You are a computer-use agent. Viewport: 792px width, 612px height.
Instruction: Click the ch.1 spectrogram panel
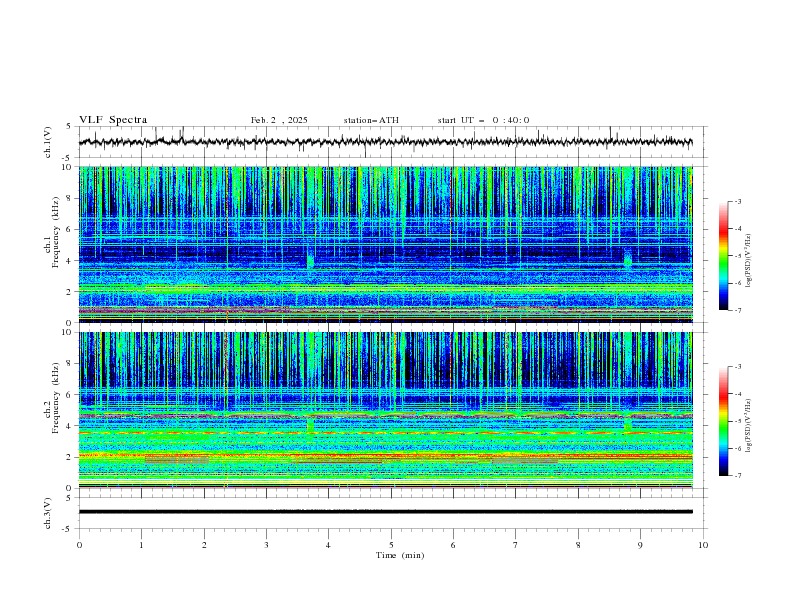(386, 244)
